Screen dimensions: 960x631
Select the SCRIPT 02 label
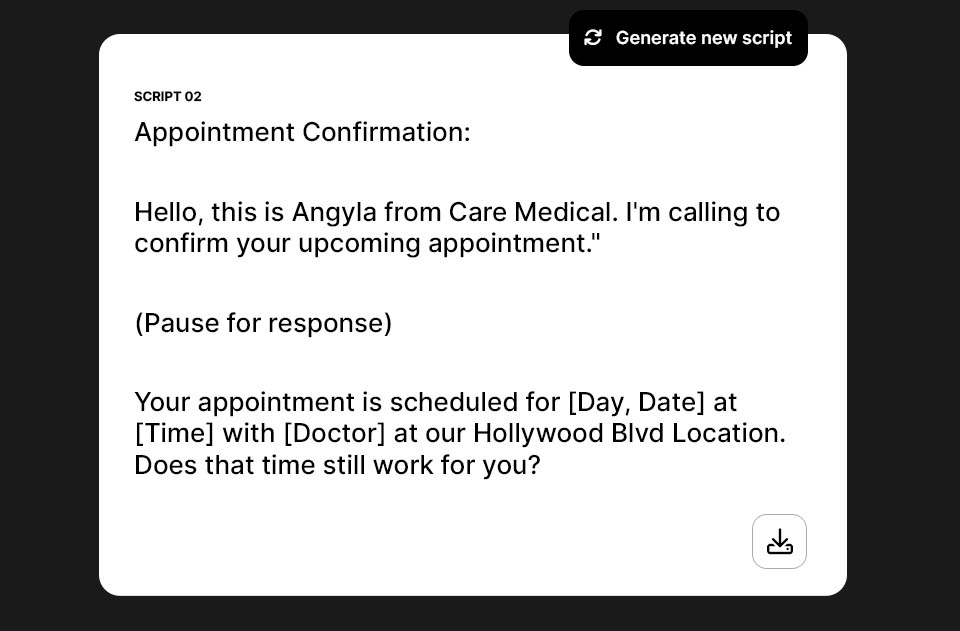click(168, 97)
